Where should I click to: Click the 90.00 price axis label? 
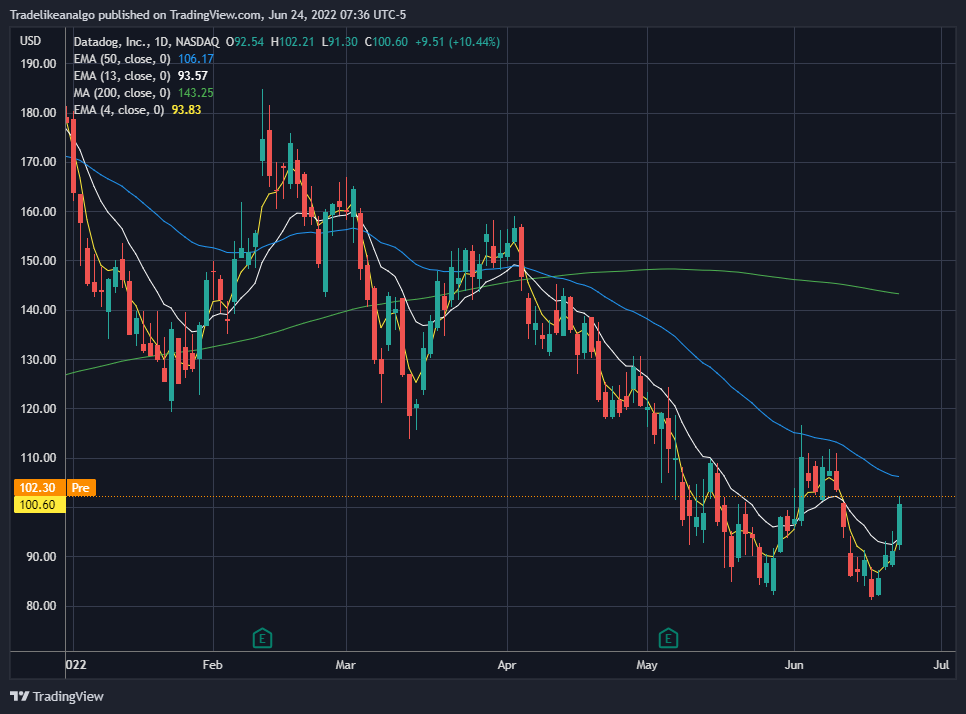pos(41,556)
